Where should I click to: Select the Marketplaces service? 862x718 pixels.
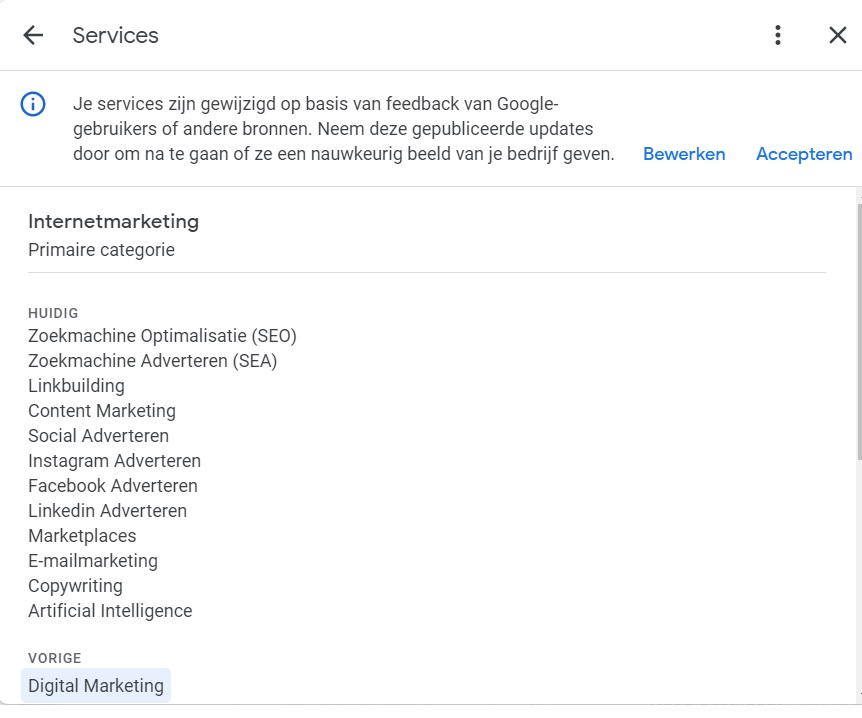click(x=82, y=535)
